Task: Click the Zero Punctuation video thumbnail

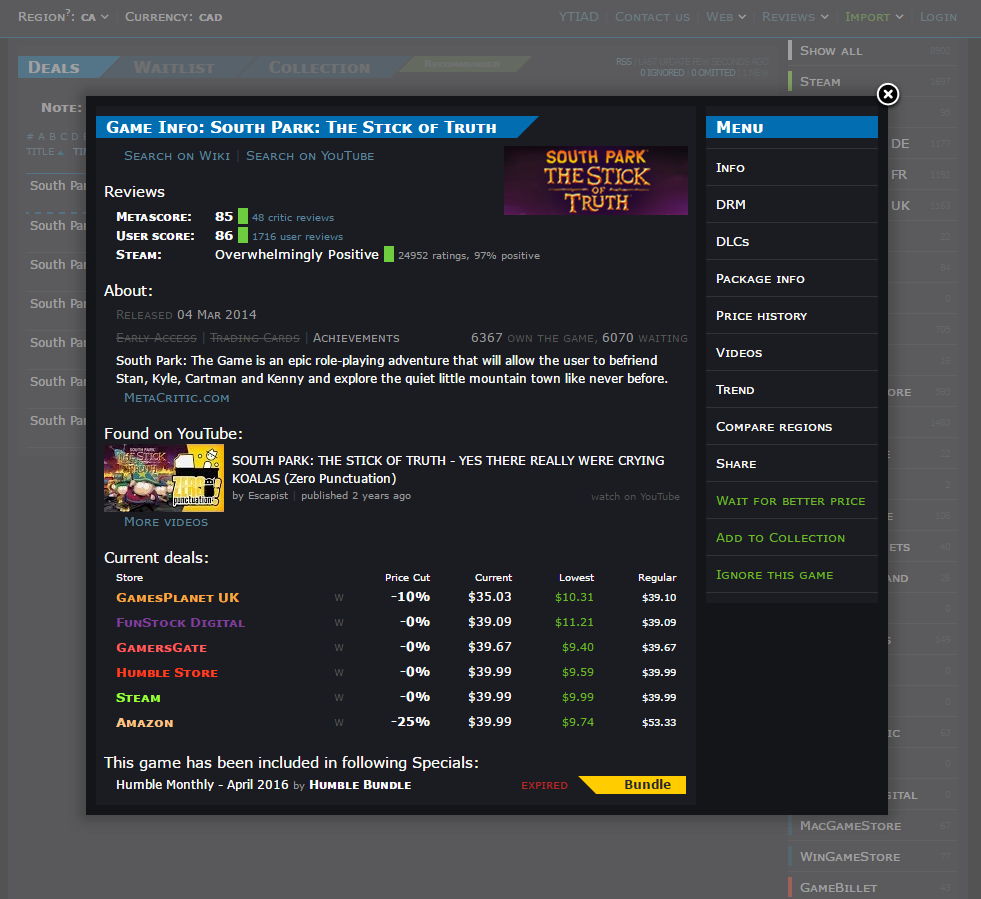Action: [164, 478]
